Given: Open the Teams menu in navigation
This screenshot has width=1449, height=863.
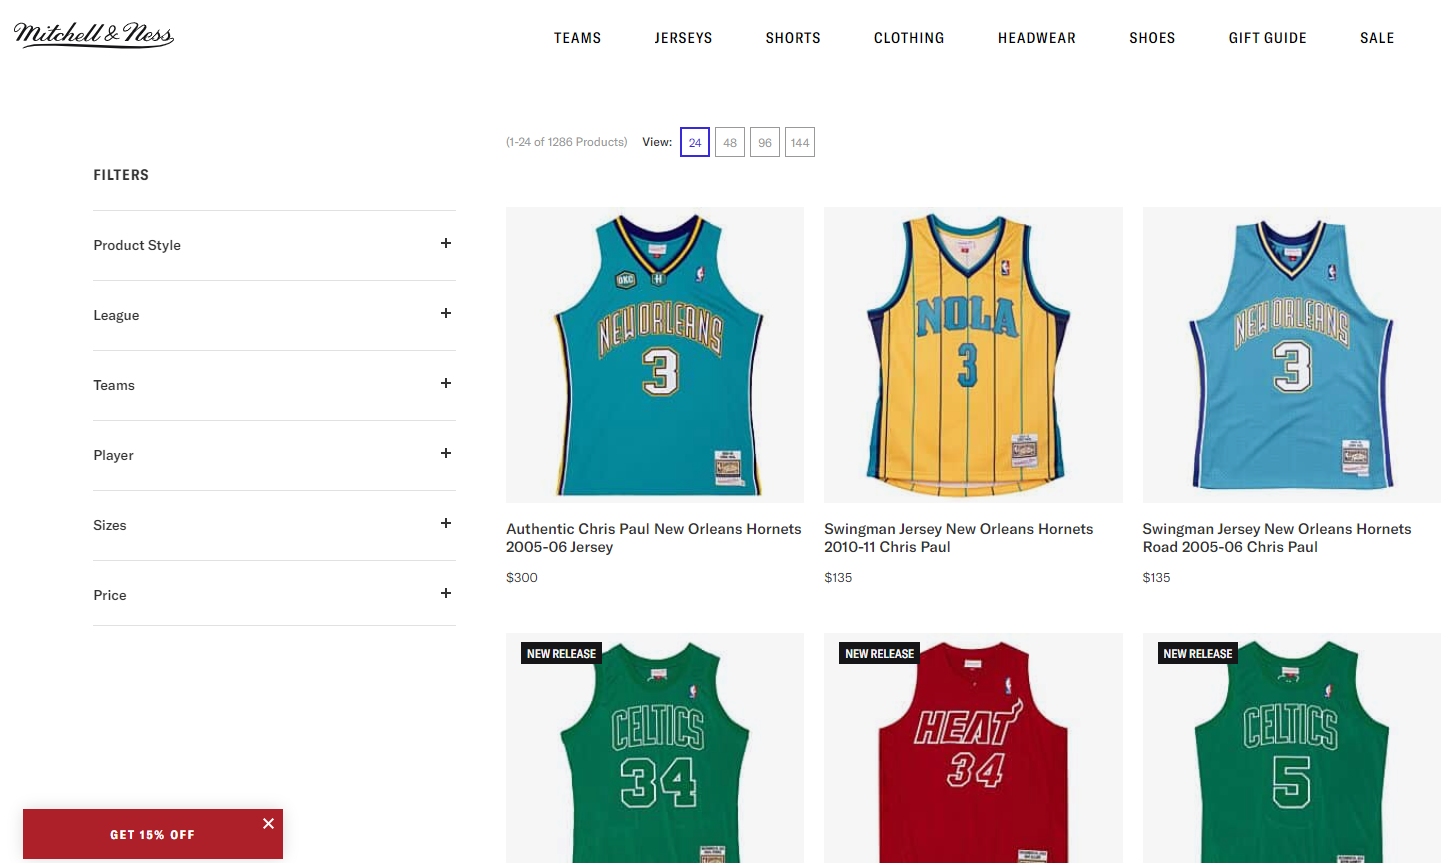Looking at the screenshot, I should coord(577,38).
